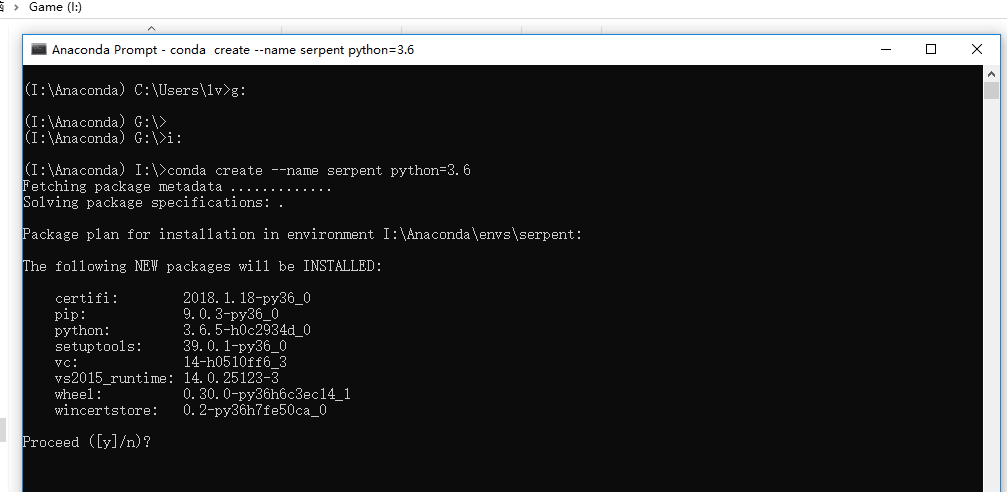This screenshot has height=492, width=1007.
Task: Click the 'Proceed ([y]/n)?' prompt line
Action: point(87,442)
